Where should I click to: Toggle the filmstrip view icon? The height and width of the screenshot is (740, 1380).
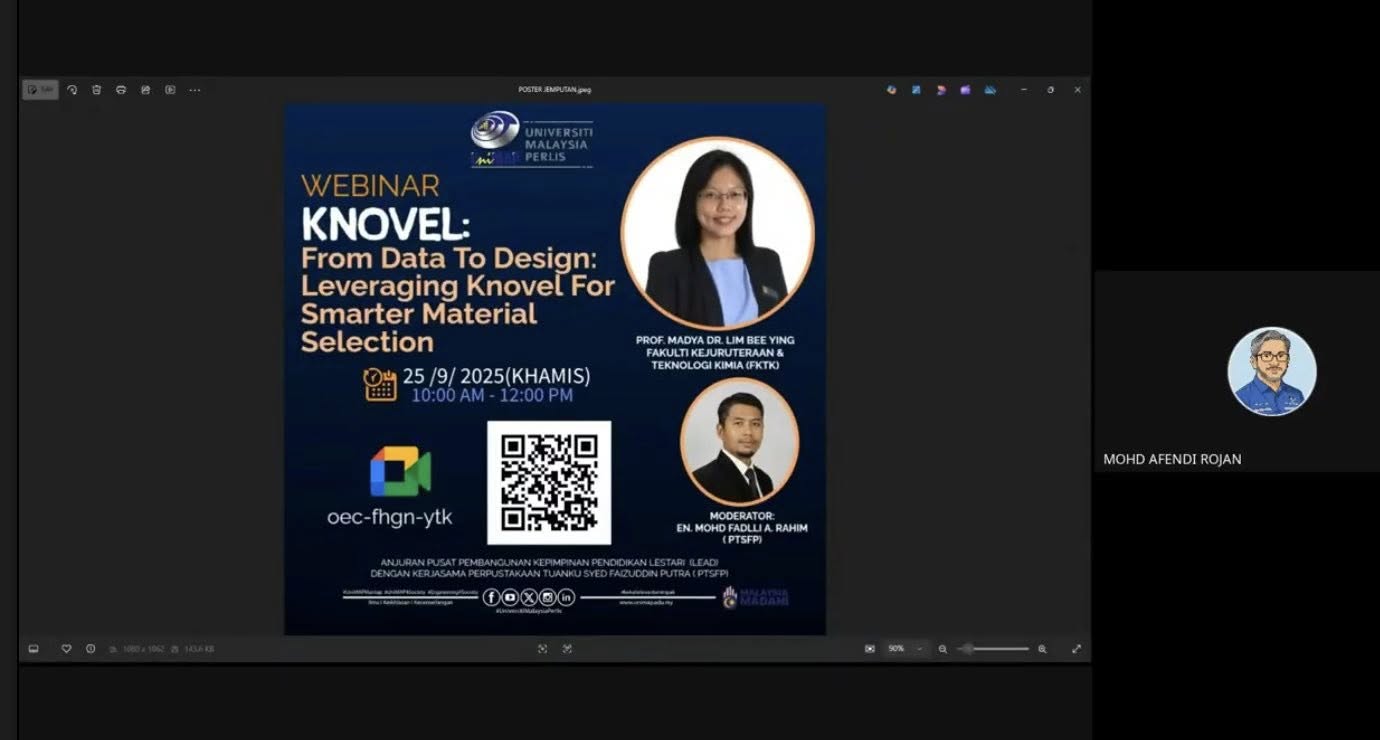[x=33, y=649]
